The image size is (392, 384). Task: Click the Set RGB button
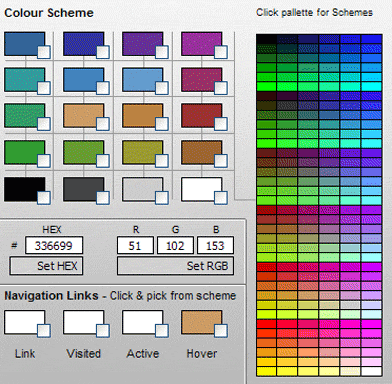(175, 266)
